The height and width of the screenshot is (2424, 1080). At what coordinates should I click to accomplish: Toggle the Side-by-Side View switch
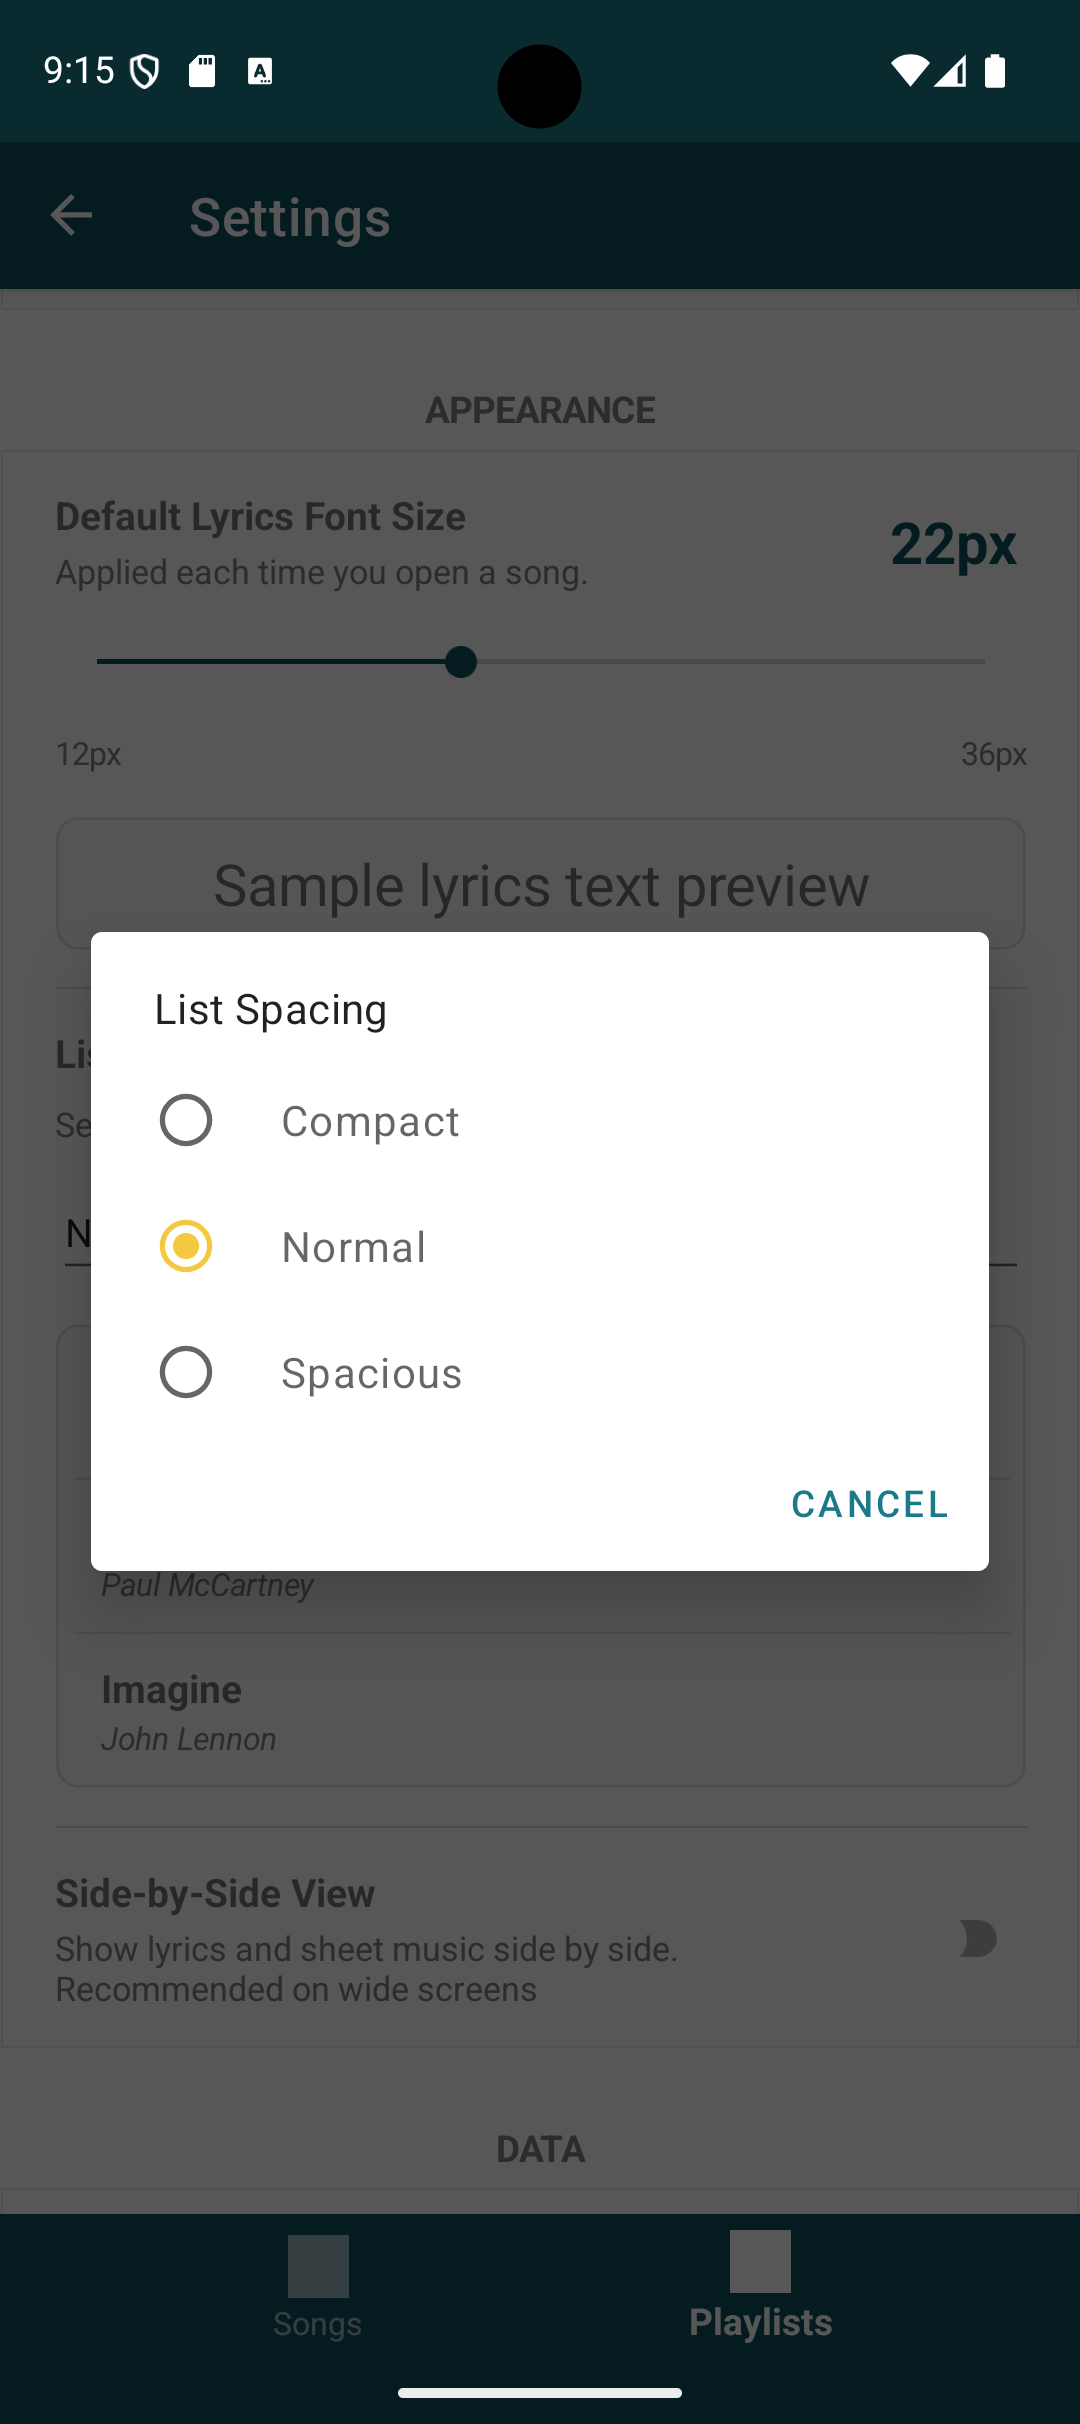click(x=977, y=1939)
